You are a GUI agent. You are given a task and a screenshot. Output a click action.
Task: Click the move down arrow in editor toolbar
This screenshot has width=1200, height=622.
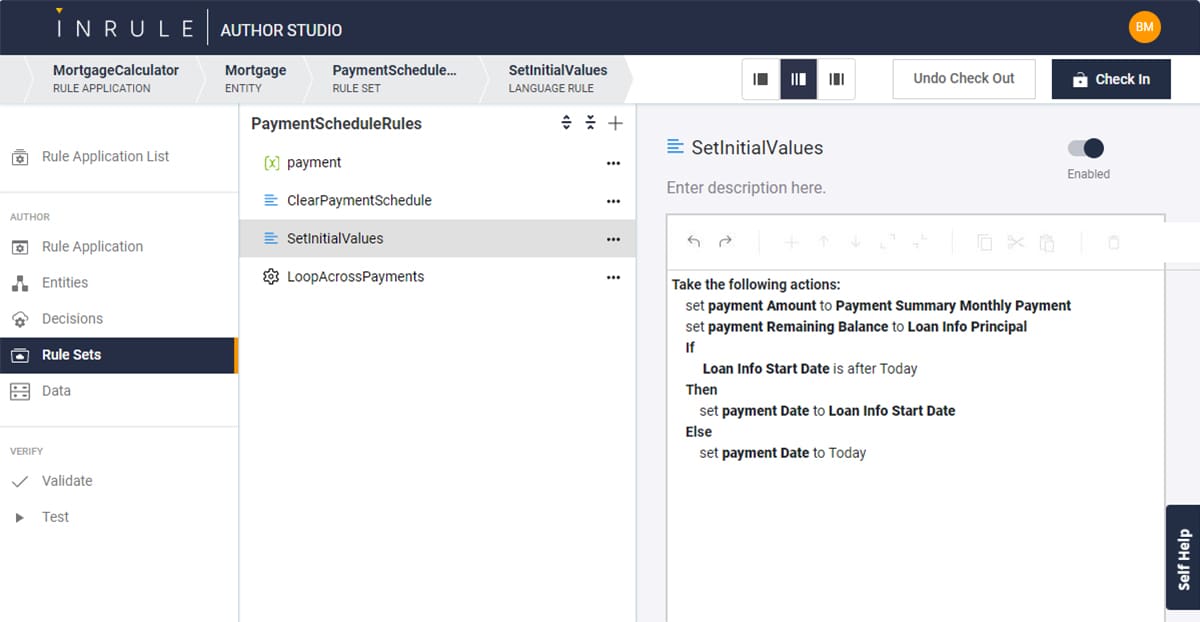(x=856, y=242)
